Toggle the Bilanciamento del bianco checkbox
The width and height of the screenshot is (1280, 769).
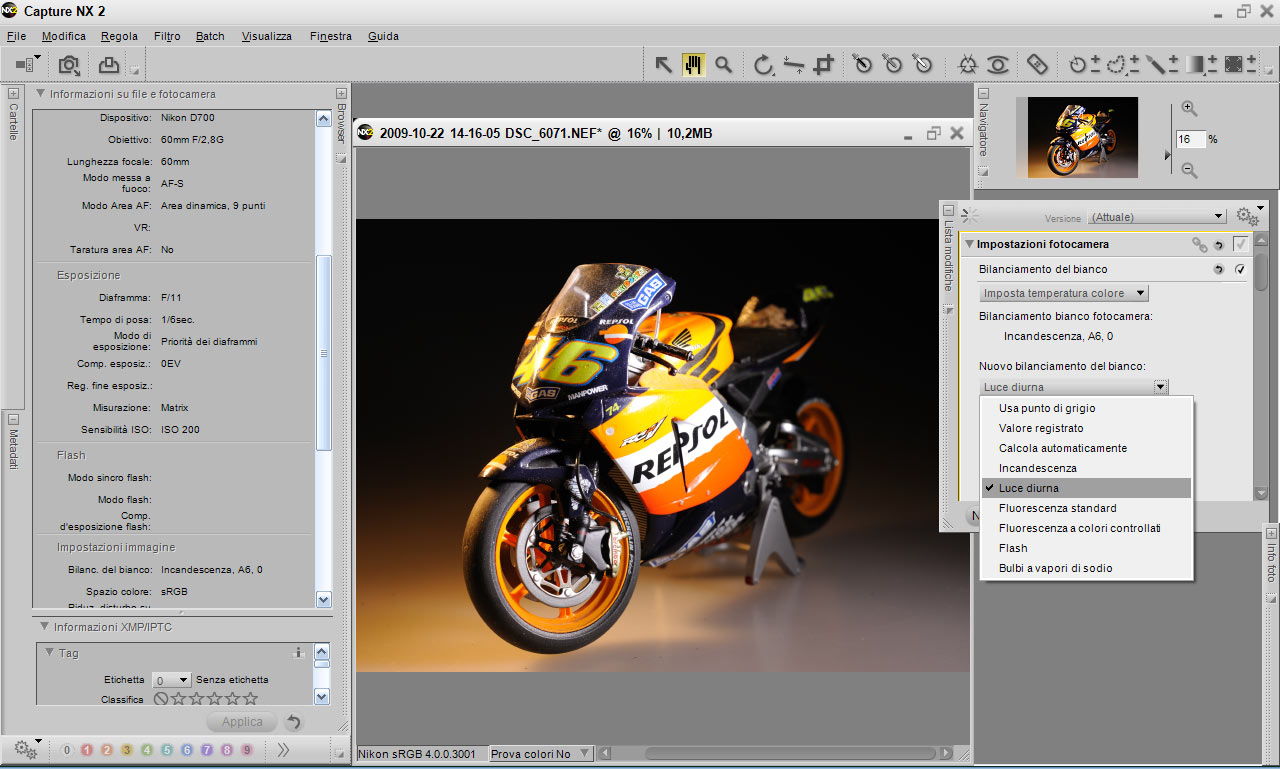tap(1240, 269)
